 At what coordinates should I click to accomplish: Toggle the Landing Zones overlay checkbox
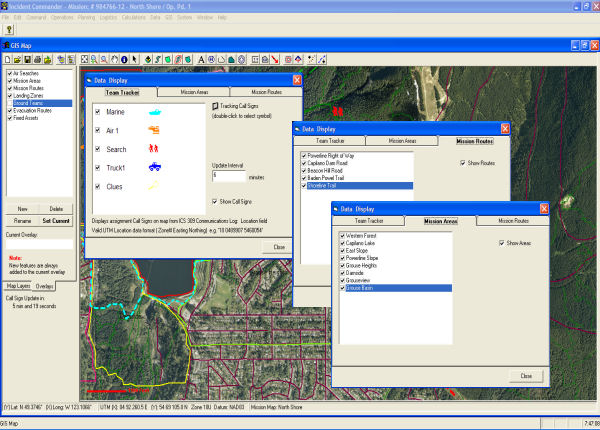click(10, 96)
